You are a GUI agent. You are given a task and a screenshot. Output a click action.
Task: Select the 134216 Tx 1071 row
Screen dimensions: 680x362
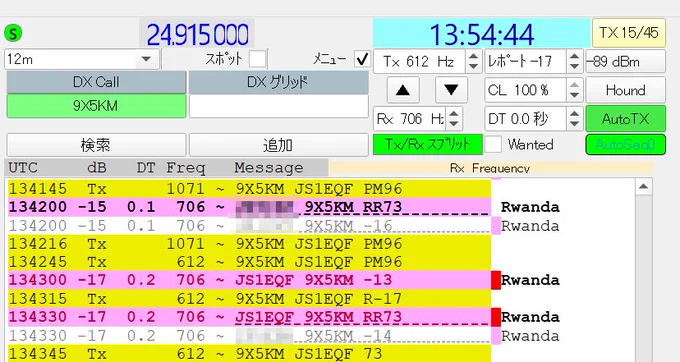tap(249, 244)
